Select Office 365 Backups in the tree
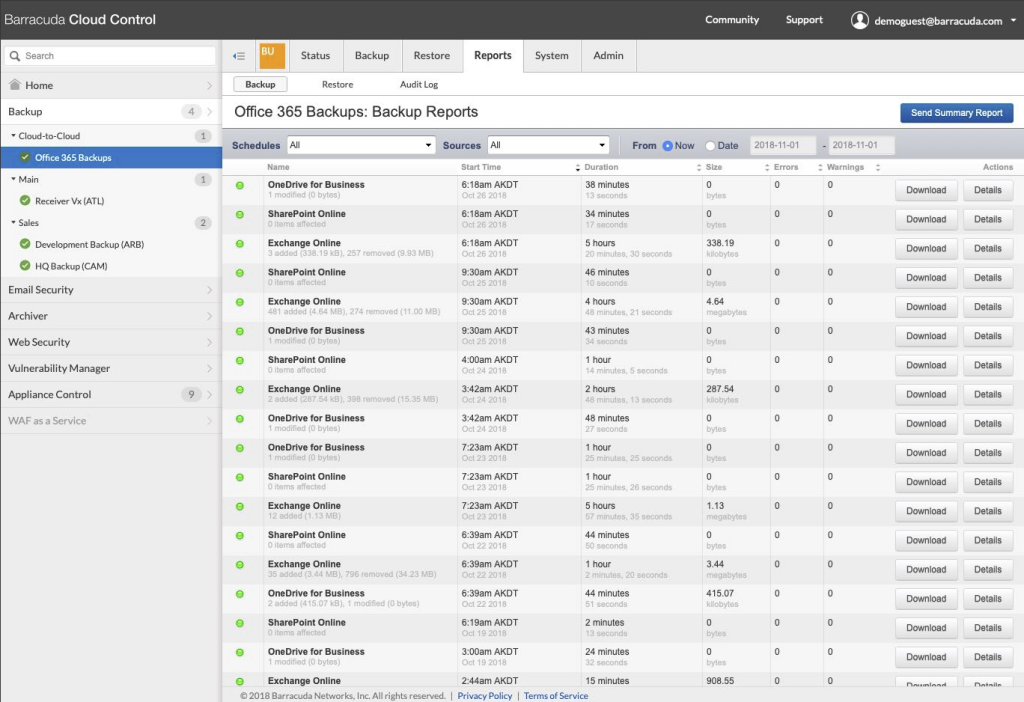The image size is (1024, 702). pyautogui.click(x=111, y=157)
